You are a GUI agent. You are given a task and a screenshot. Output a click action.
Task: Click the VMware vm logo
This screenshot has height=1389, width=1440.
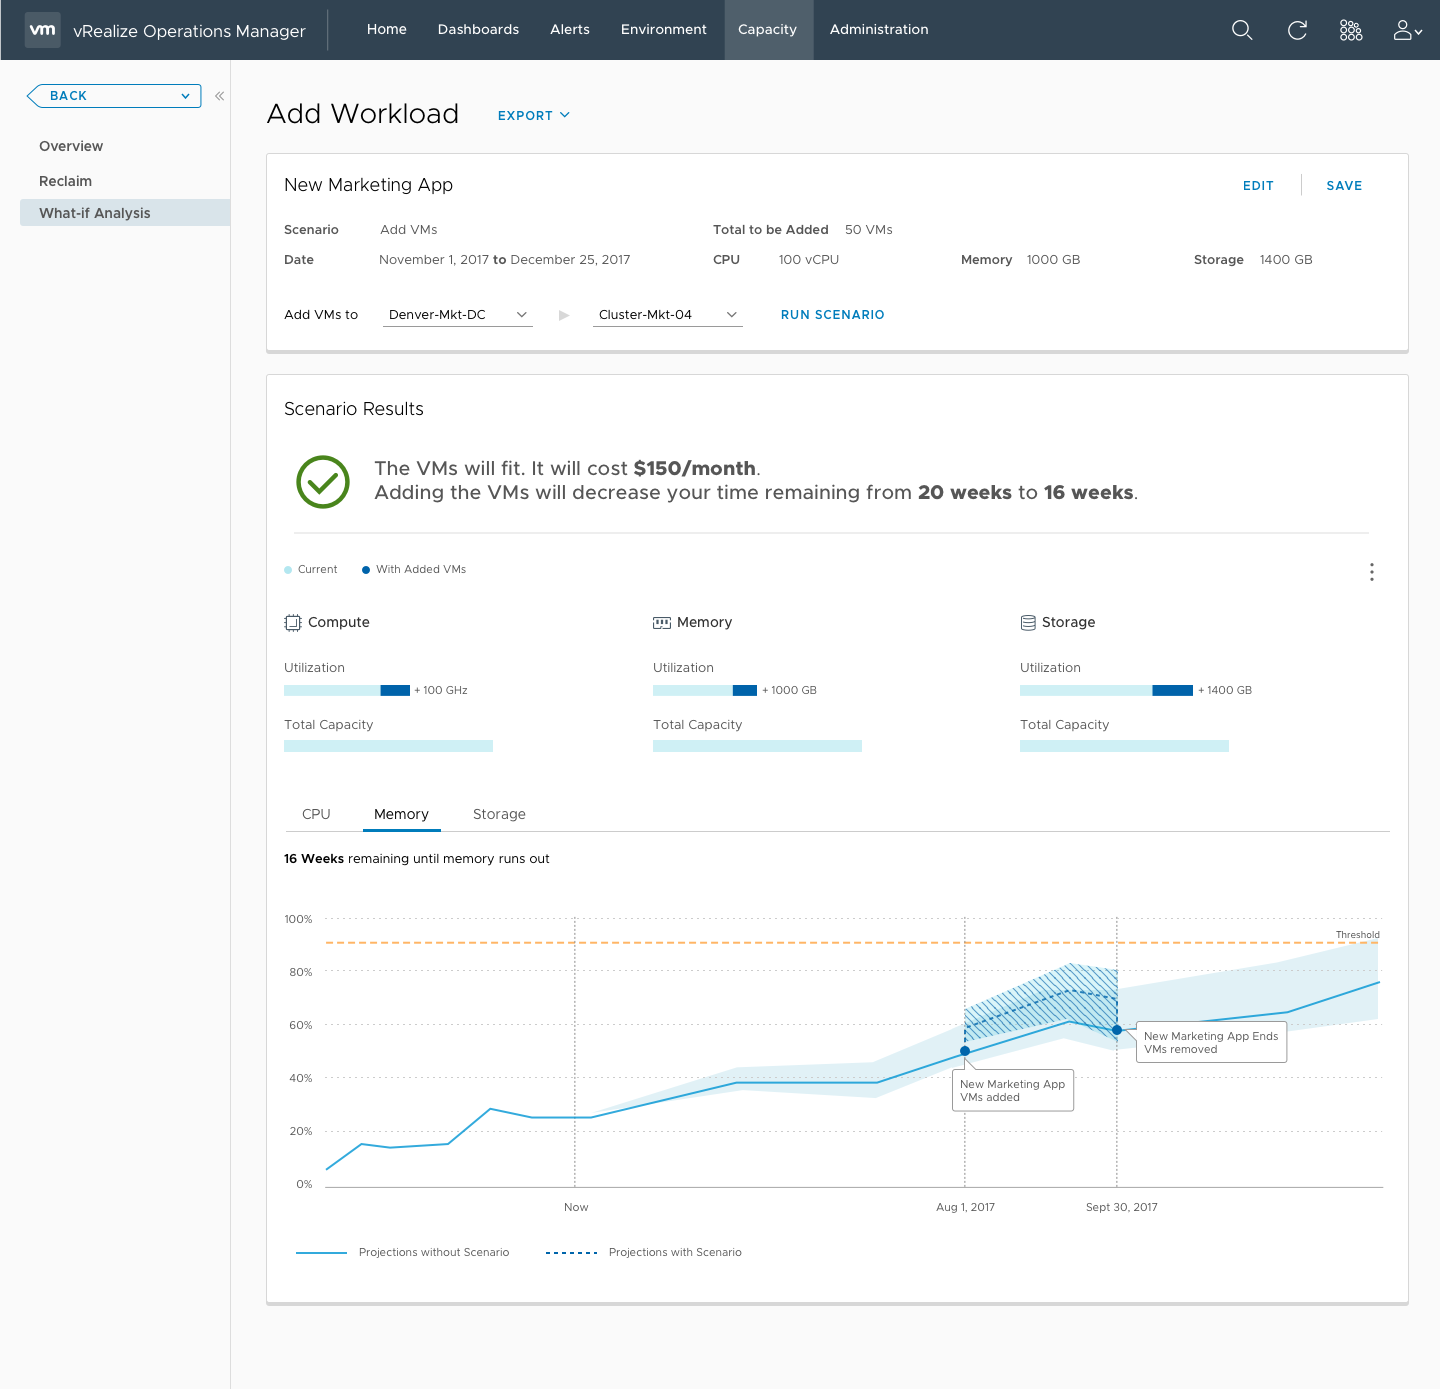(42, 30)
